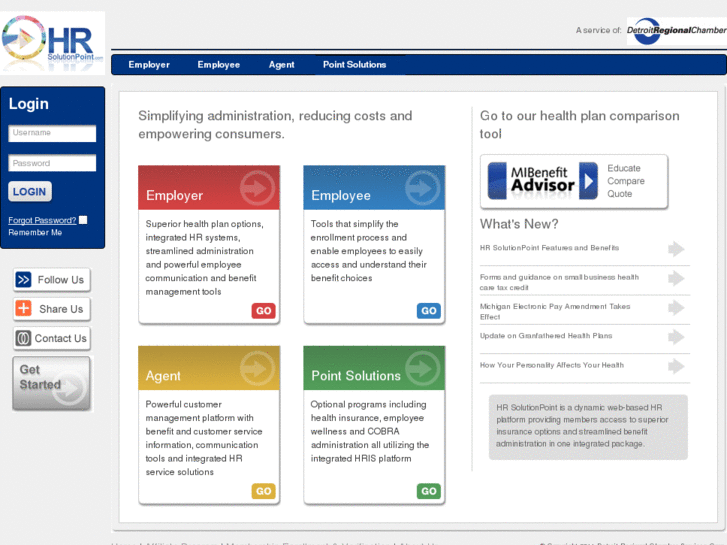
Task: Open the Point Solutions navigation menu
Action: [x=354, y=64]
